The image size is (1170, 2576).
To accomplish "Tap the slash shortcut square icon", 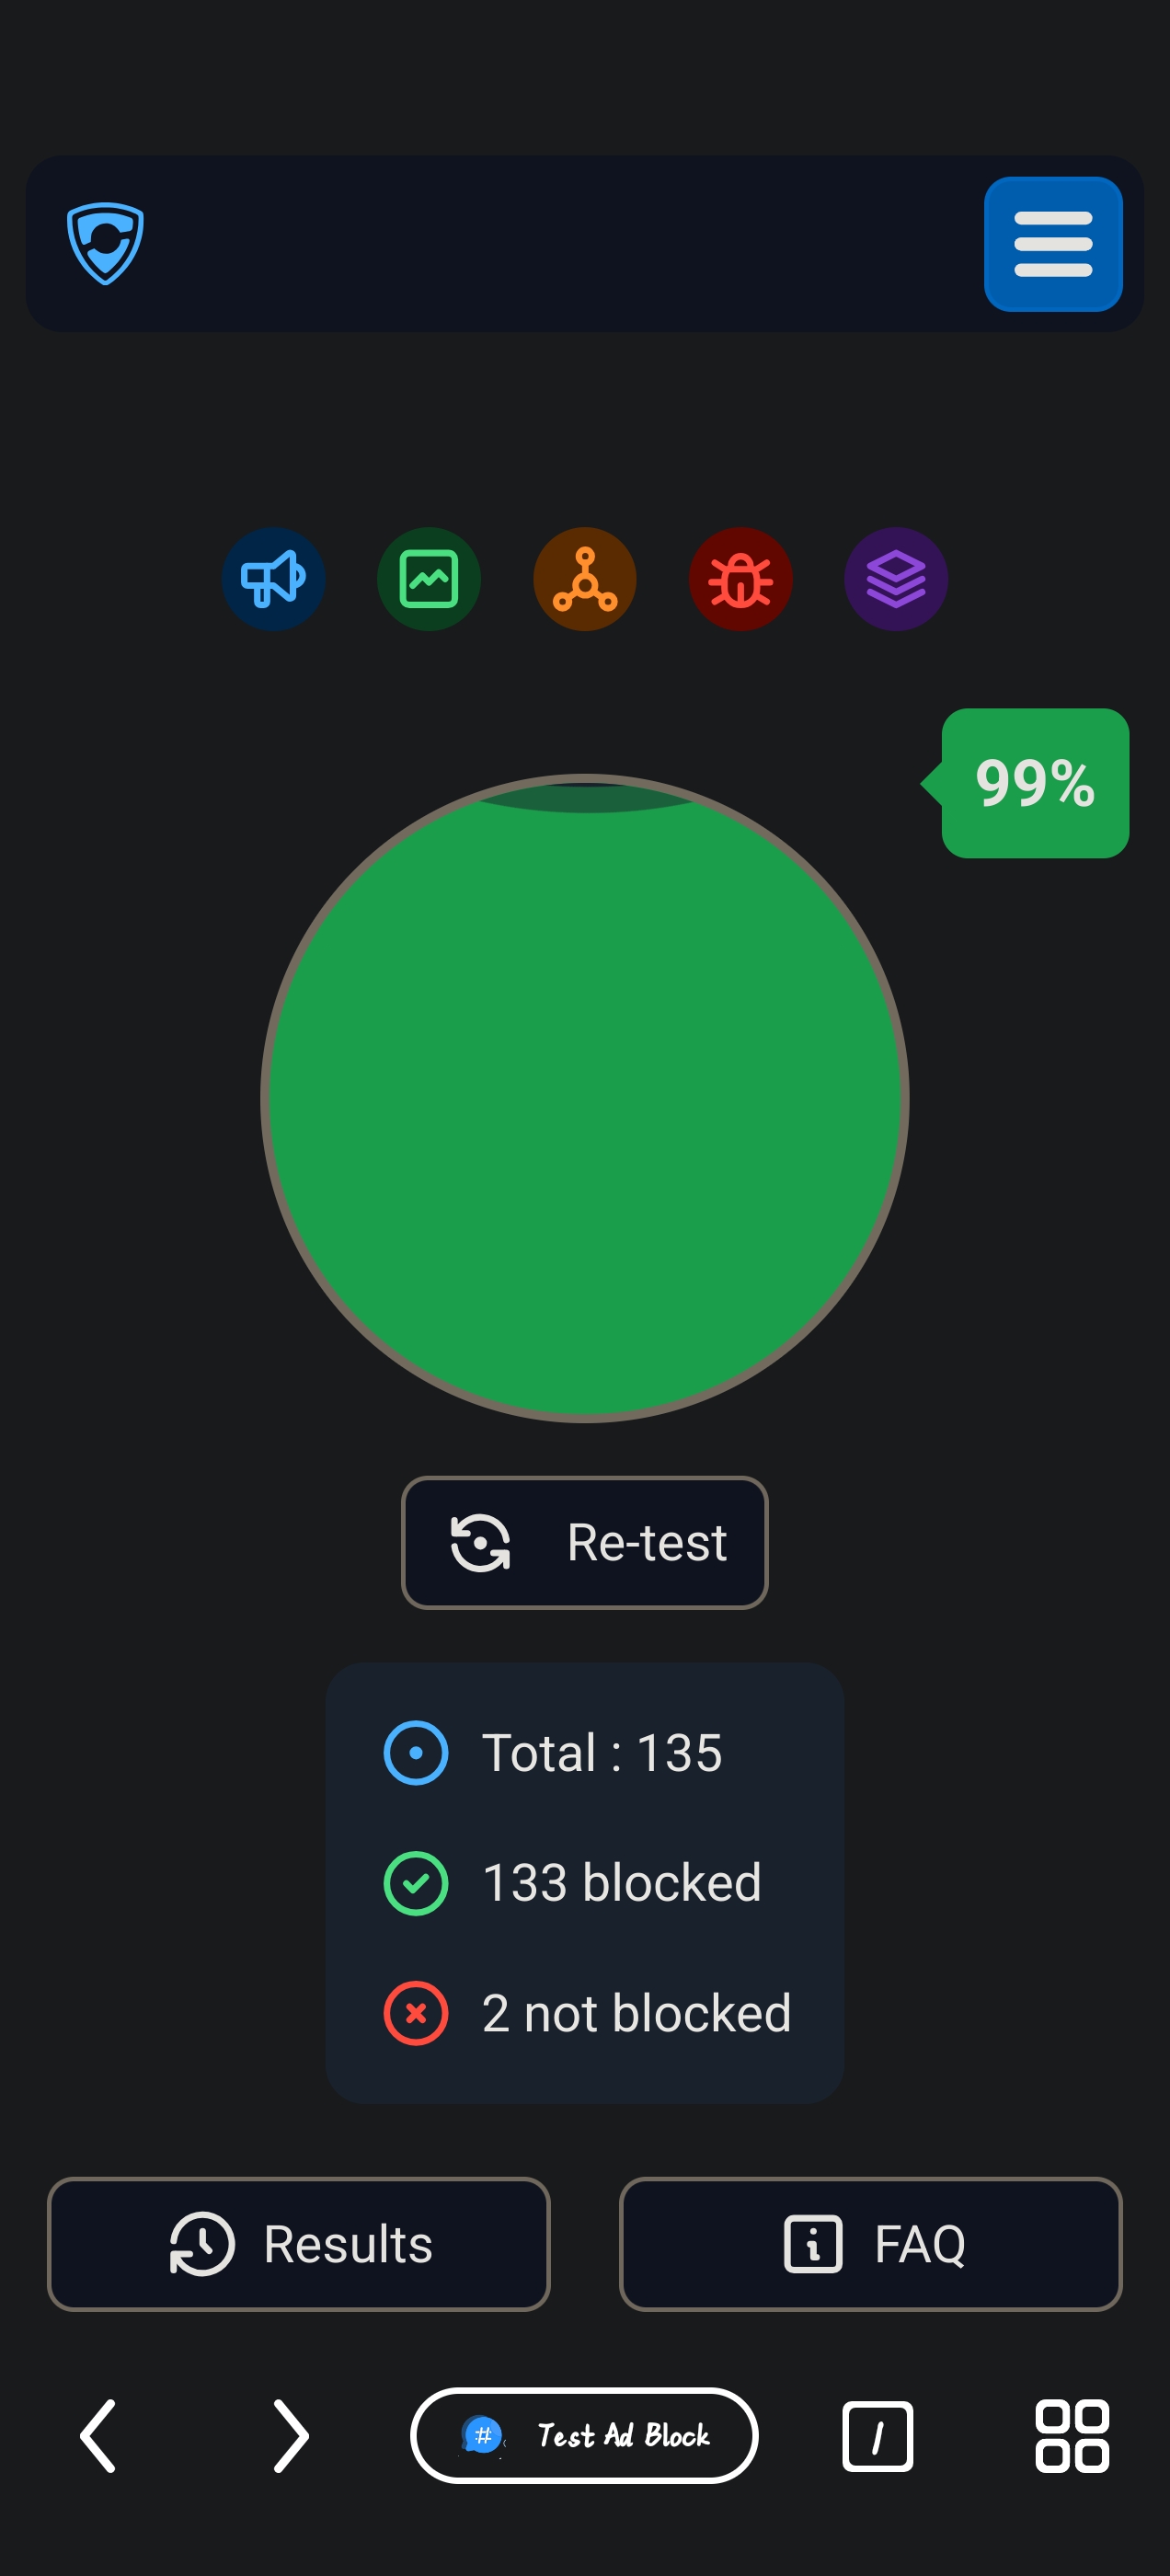I will click(877, 2435).
